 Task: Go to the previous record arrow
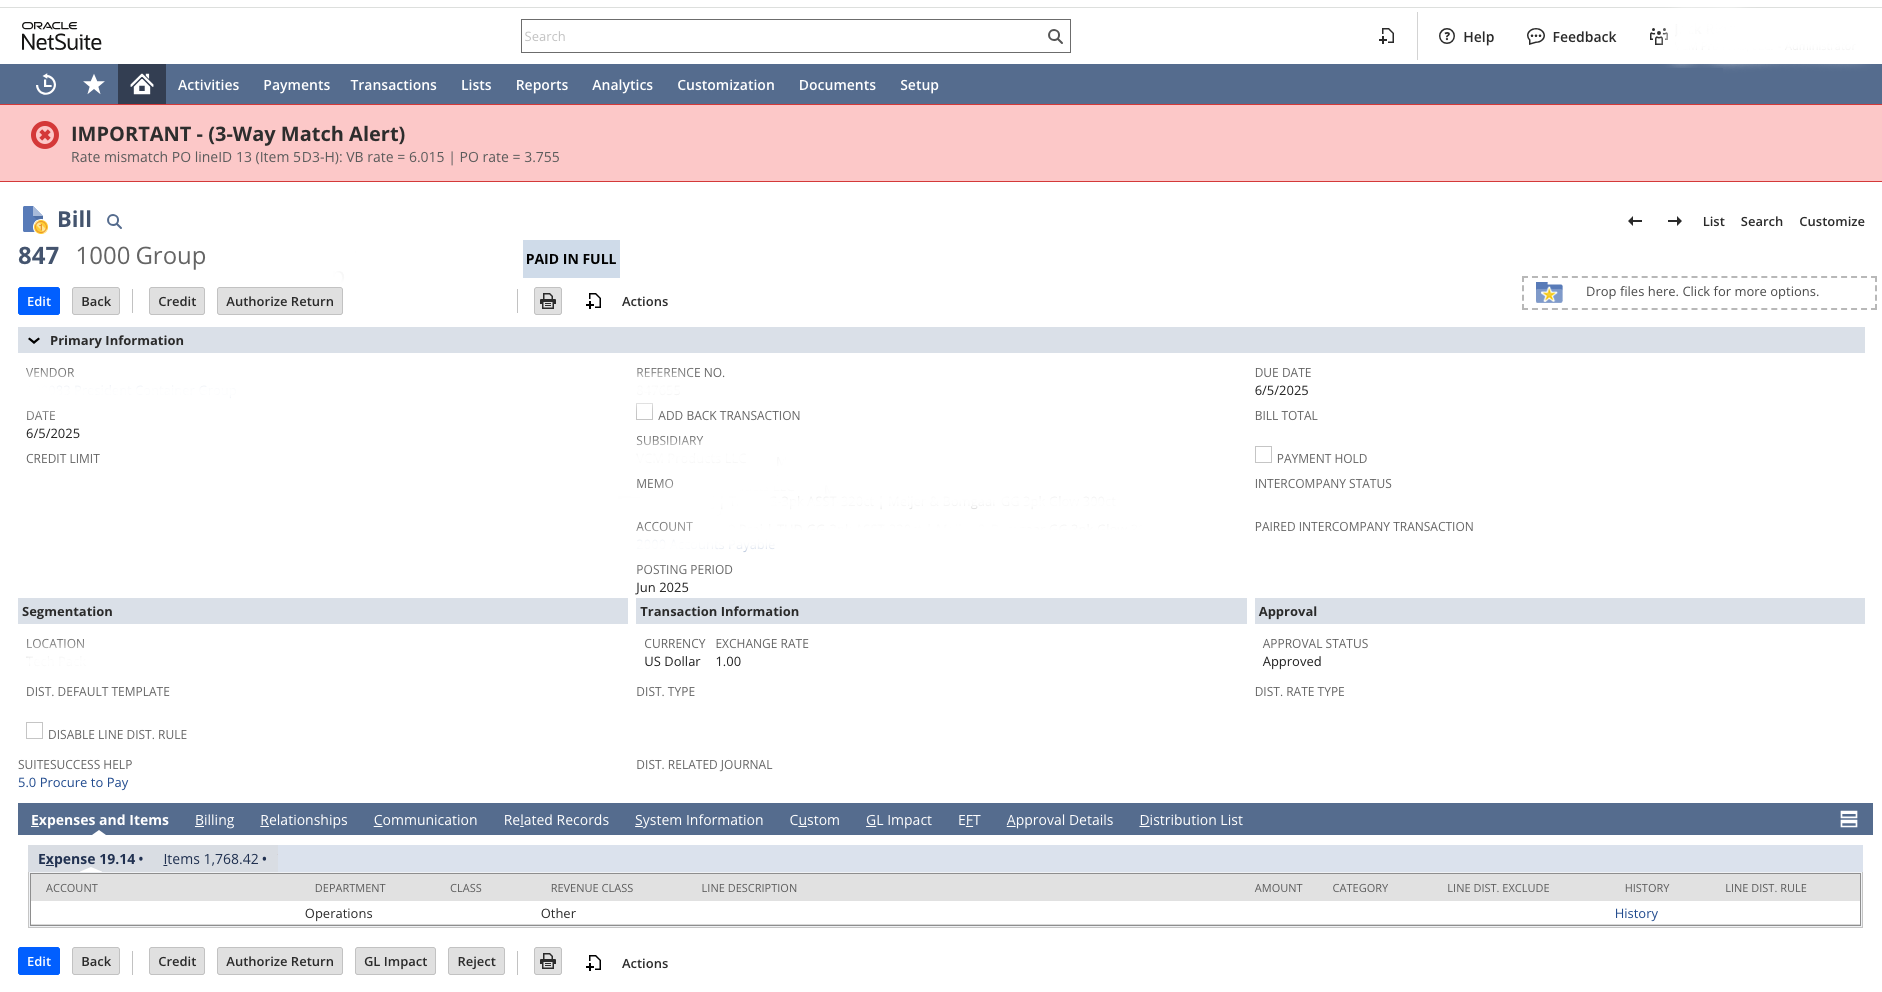point(1635,221)
